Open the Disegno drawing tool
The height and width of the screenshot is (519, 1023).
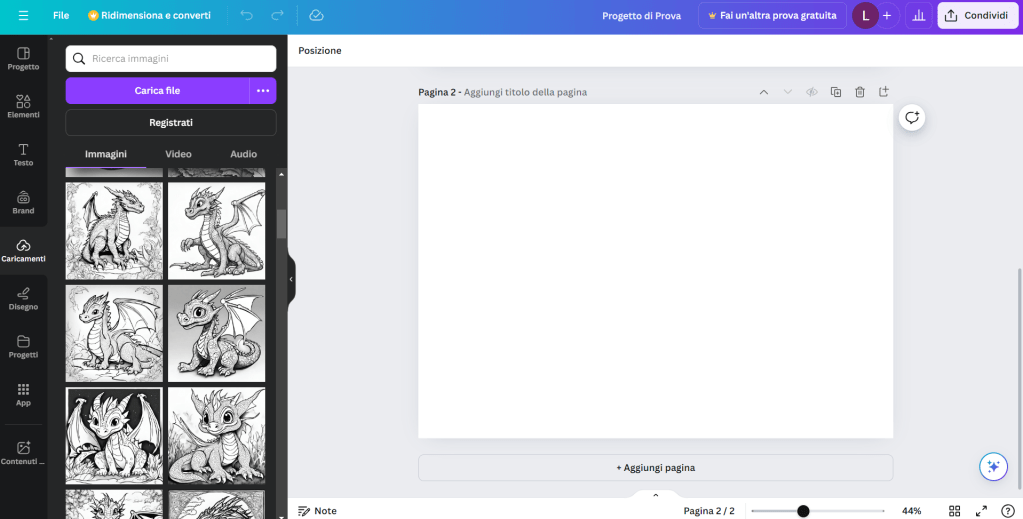pyautogui.click(x=23, y=298)
